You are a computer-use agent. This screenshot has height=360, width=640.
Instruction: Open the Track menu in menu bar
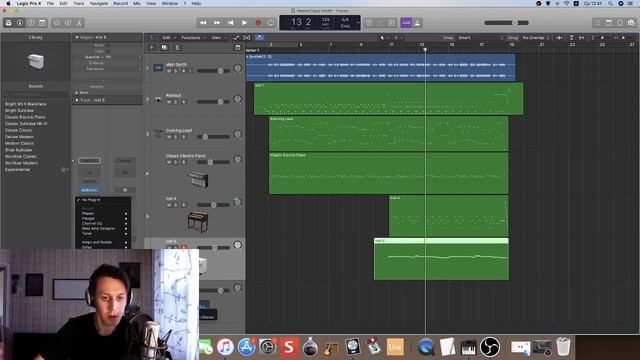pos(78,3)
